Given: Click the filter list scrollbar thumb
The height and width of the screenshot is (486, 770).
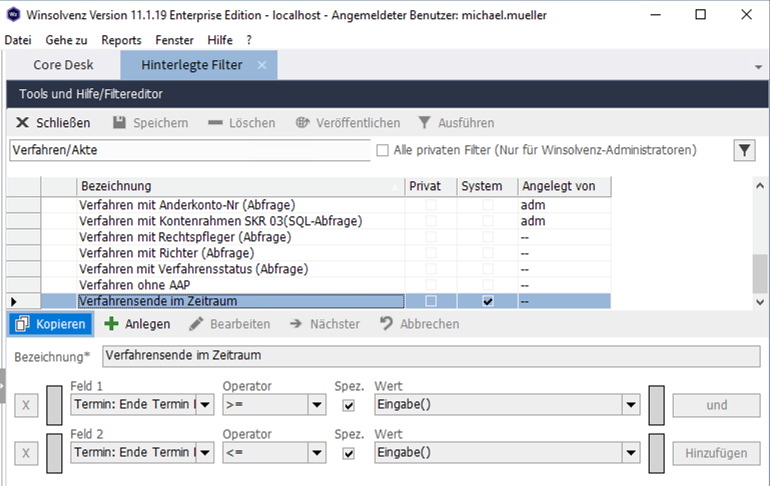Looking at the screenshot, I should tap(760, 274).
